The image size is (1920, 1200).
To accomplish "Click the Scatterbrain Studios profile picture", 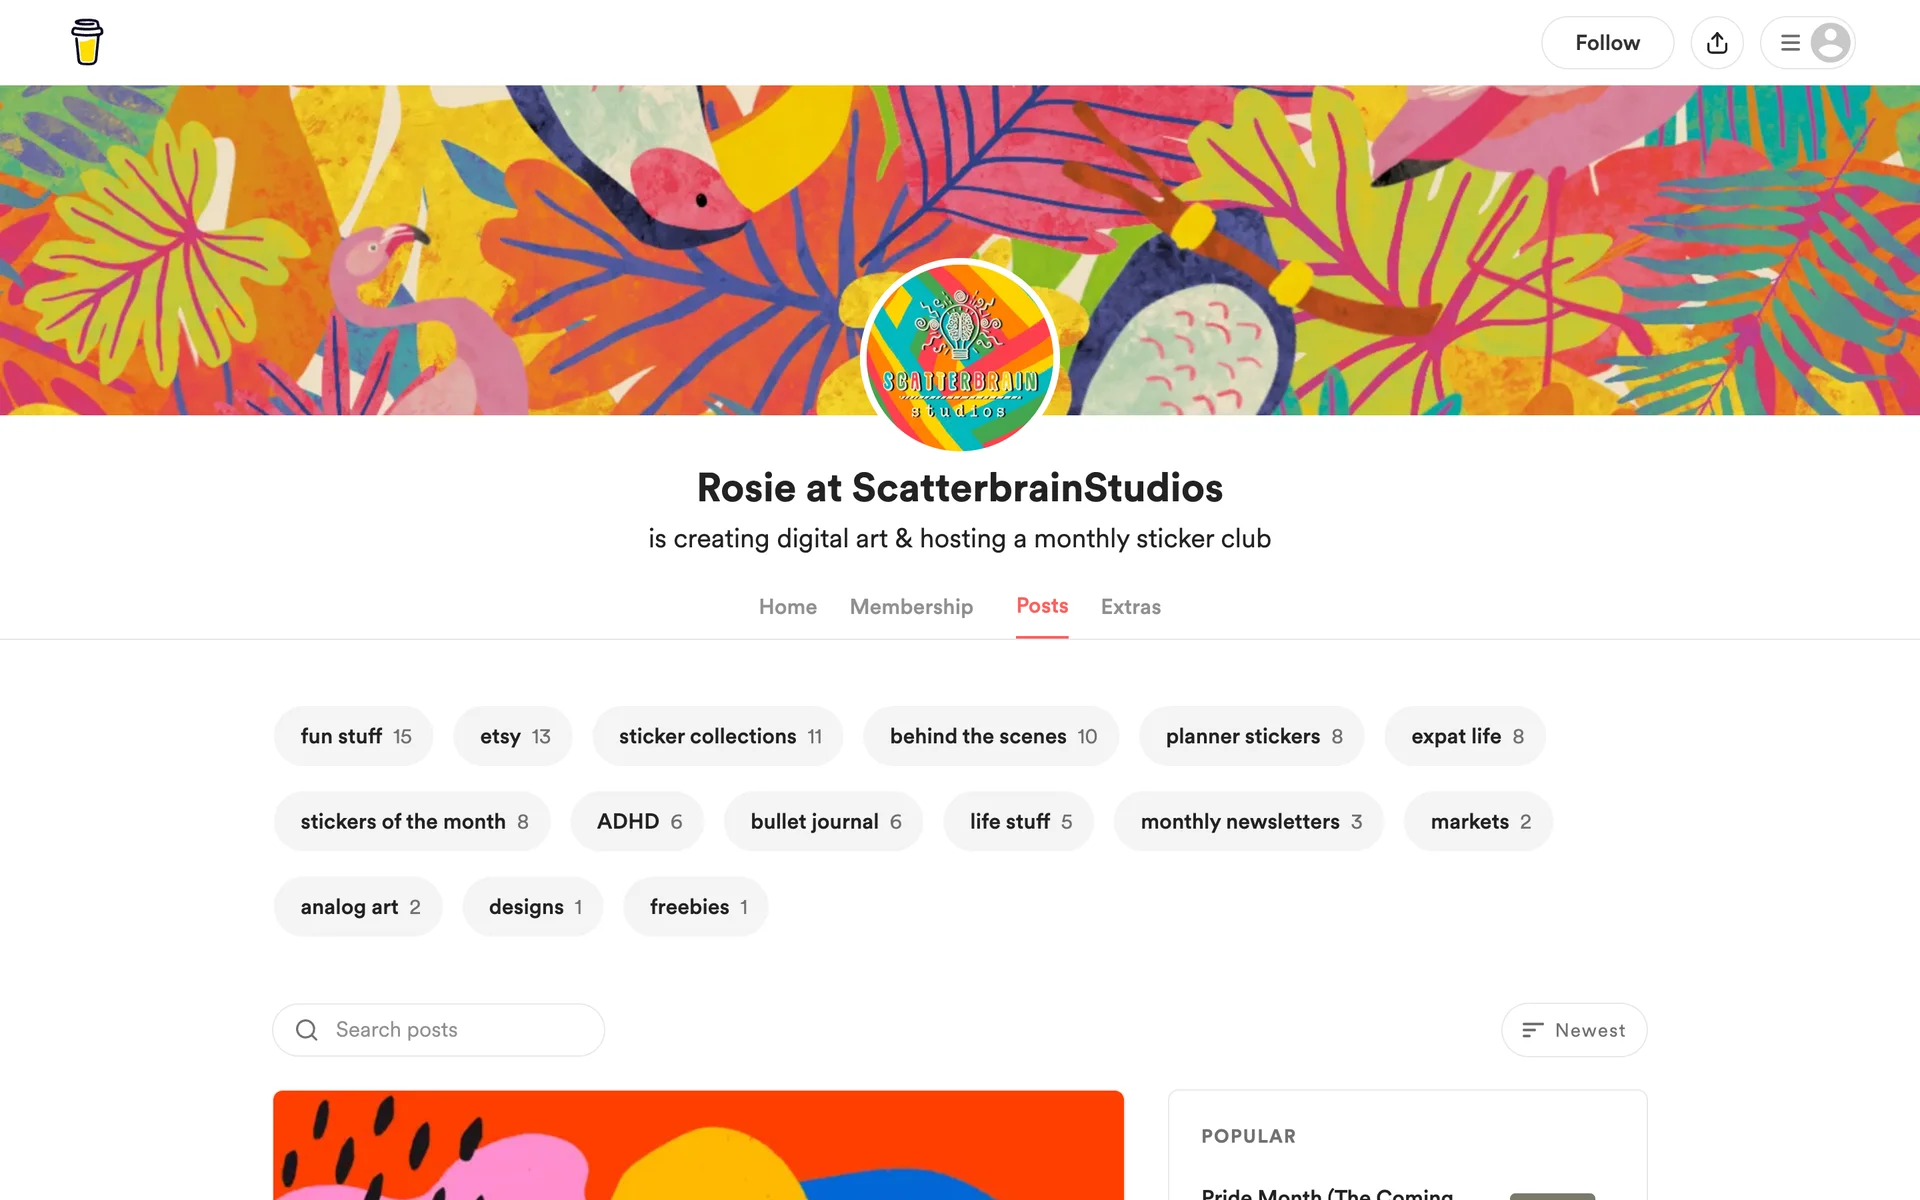I will click(x=960, y=356).
